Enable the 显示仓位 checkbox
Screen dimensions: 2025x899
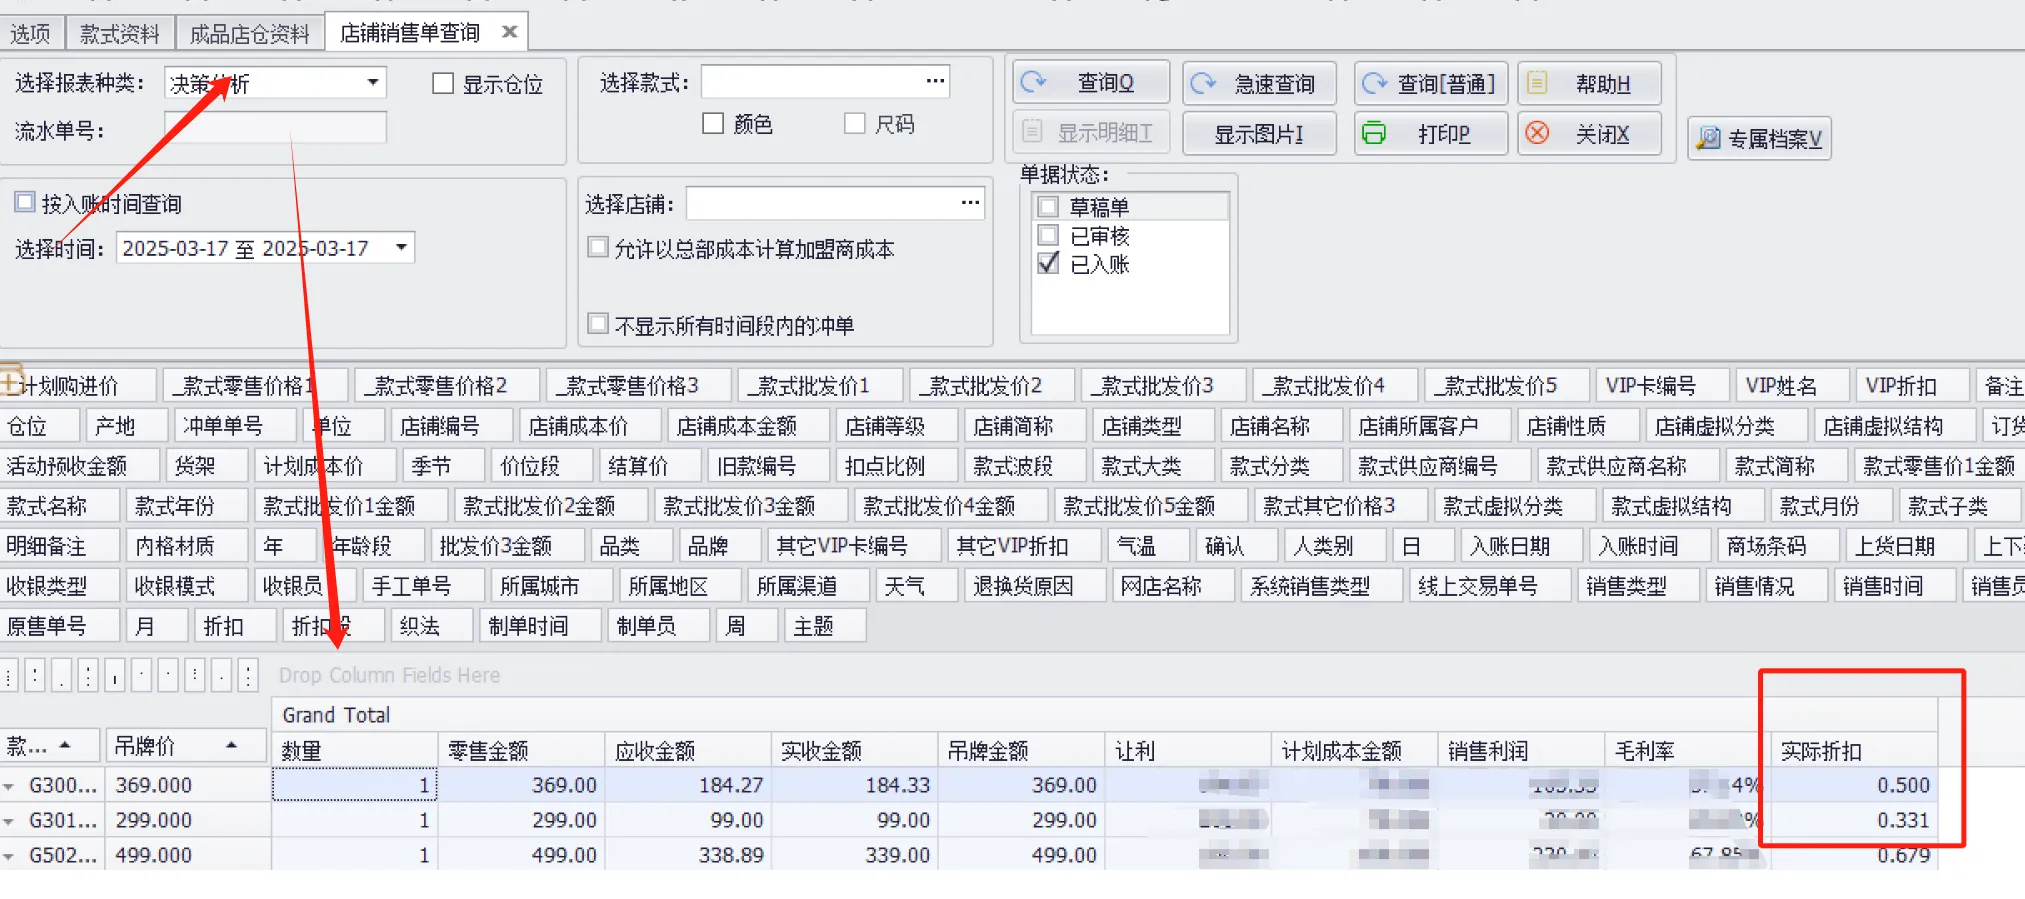tap(443, 83)
